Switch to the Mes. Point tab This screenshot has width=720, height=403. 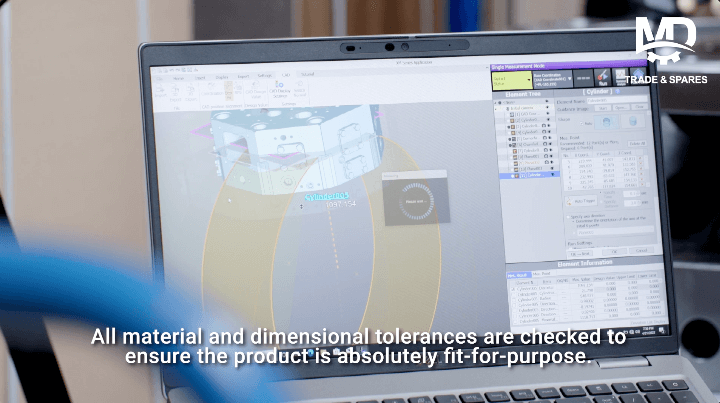tap(542, 273)
